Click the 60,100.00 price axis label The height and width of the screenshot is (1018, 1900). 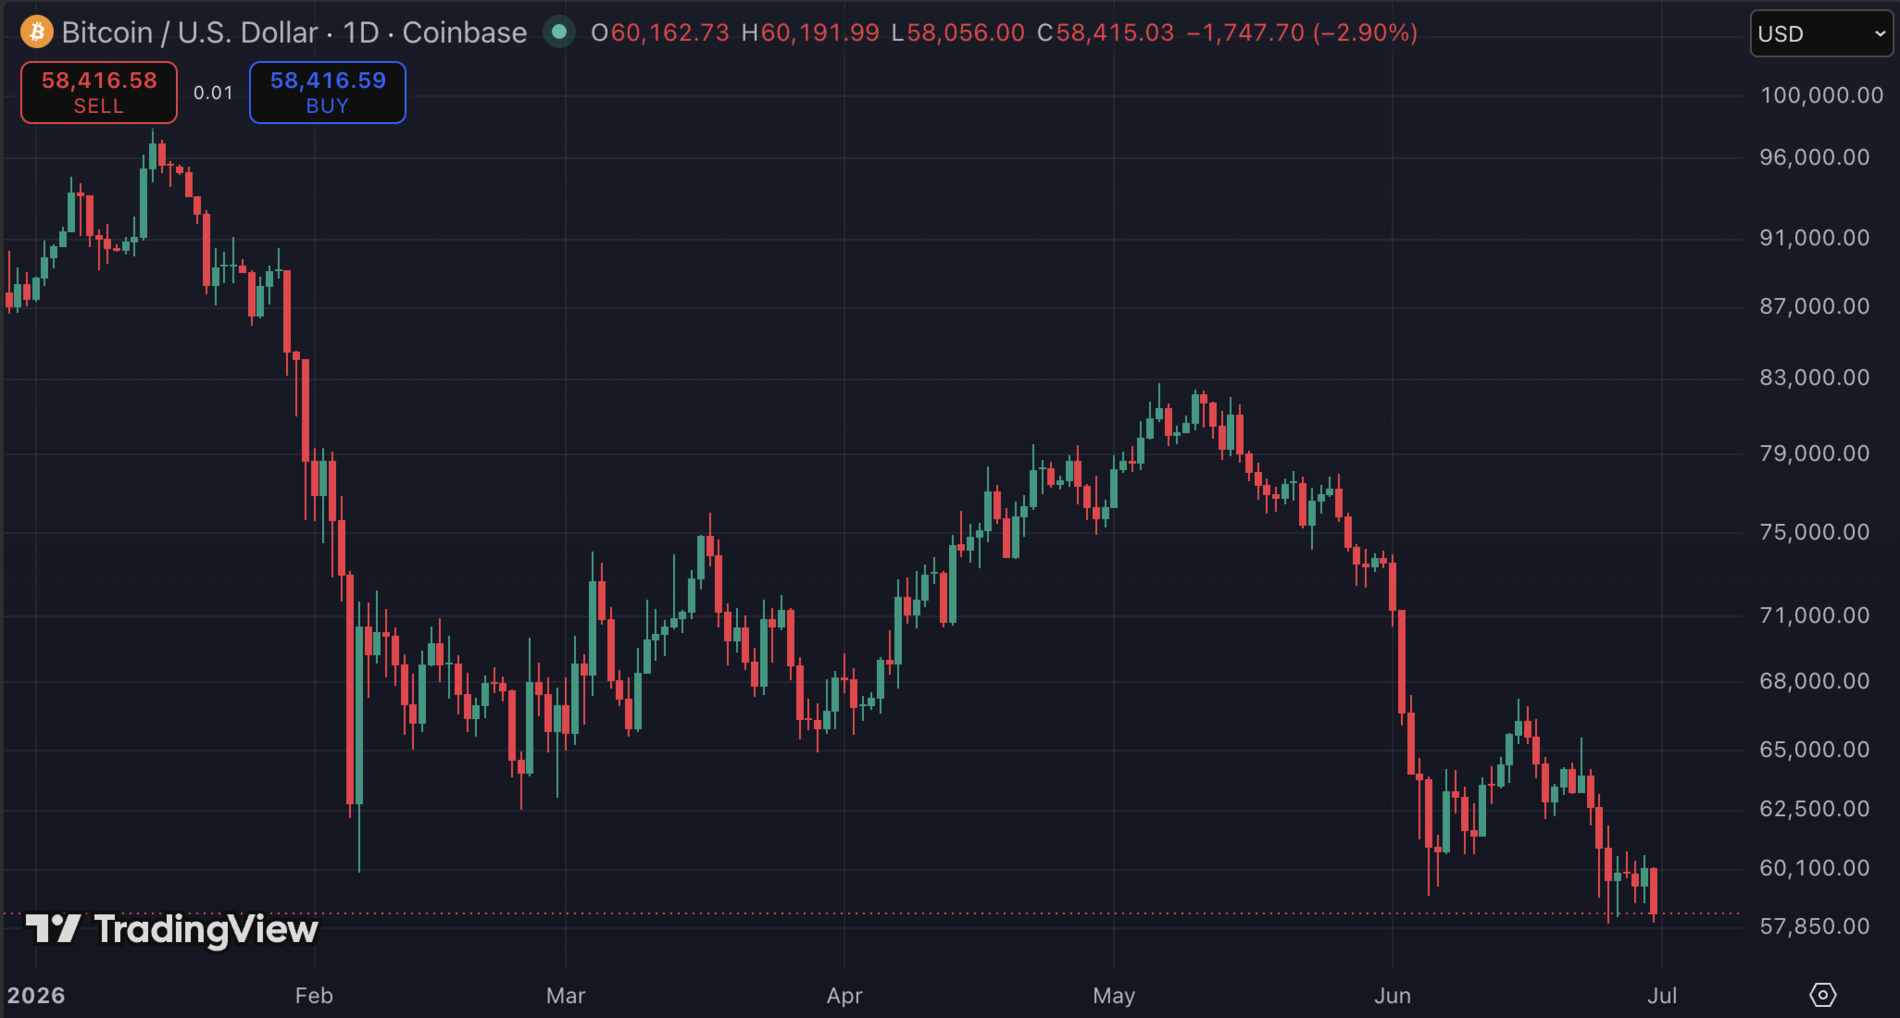click(x=1814, y=868)
